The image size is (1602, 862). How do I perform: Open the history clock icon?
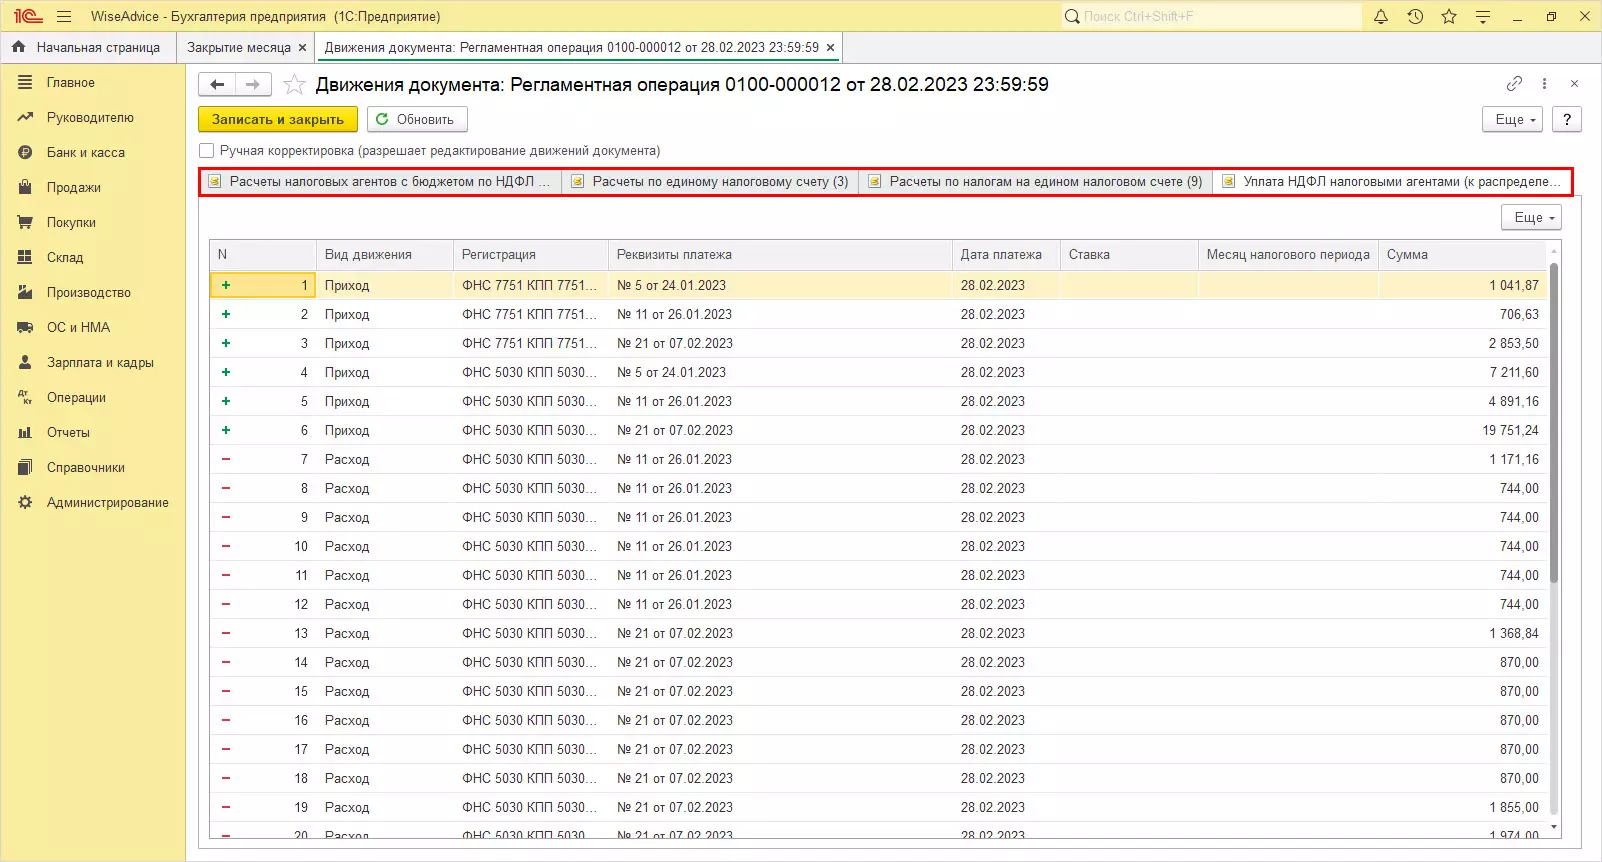pyautogui.click(x=1415, y=16)
